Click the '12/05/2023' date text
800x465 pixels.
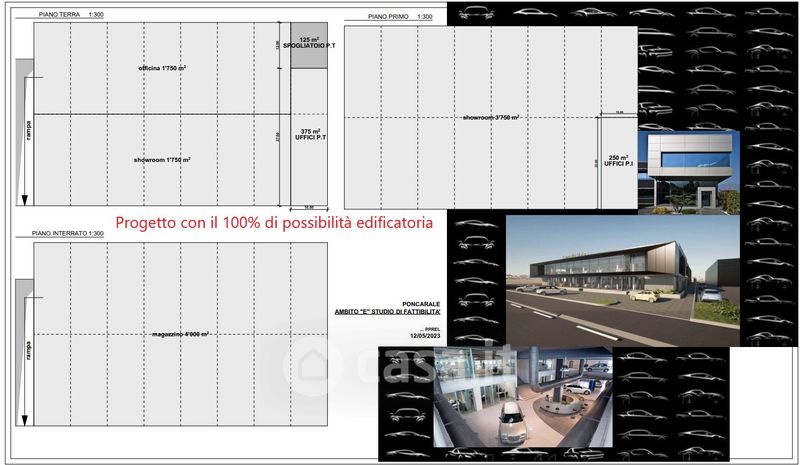(x=425, y=336)
